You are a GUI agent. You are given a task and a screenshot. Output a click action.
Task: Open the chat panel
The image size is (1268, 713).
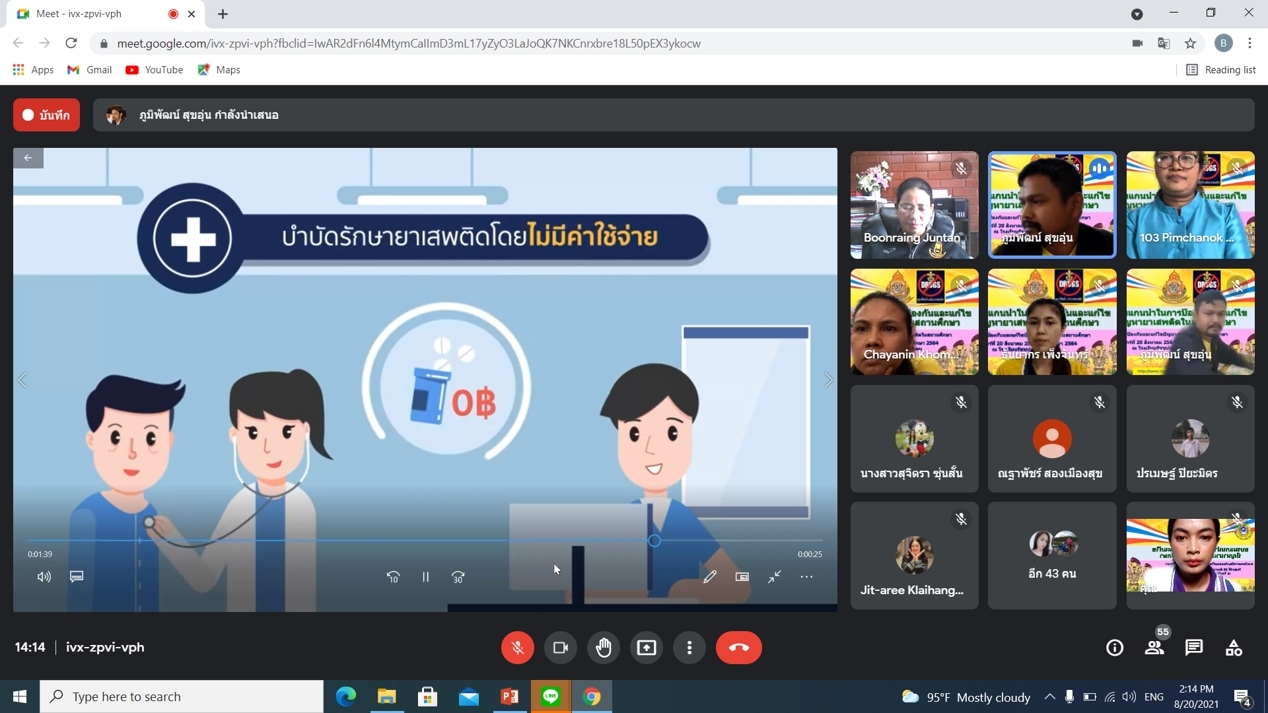(x=1194, y=648)
